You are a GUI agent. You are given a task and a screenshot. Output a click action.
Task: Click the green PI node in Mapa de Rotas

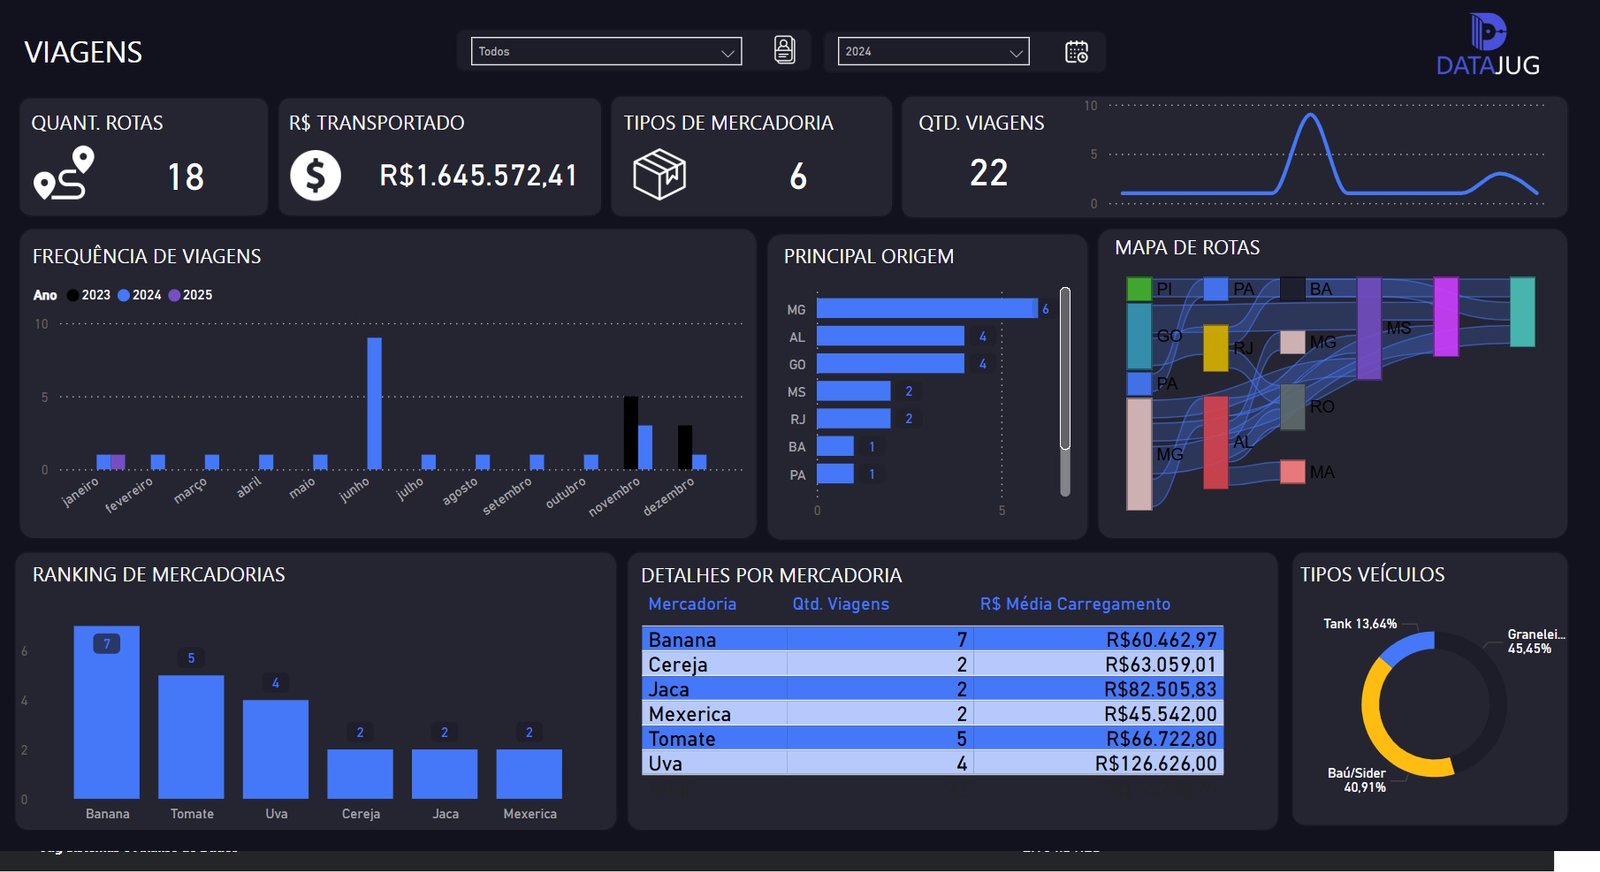[x=1139, y=289]
